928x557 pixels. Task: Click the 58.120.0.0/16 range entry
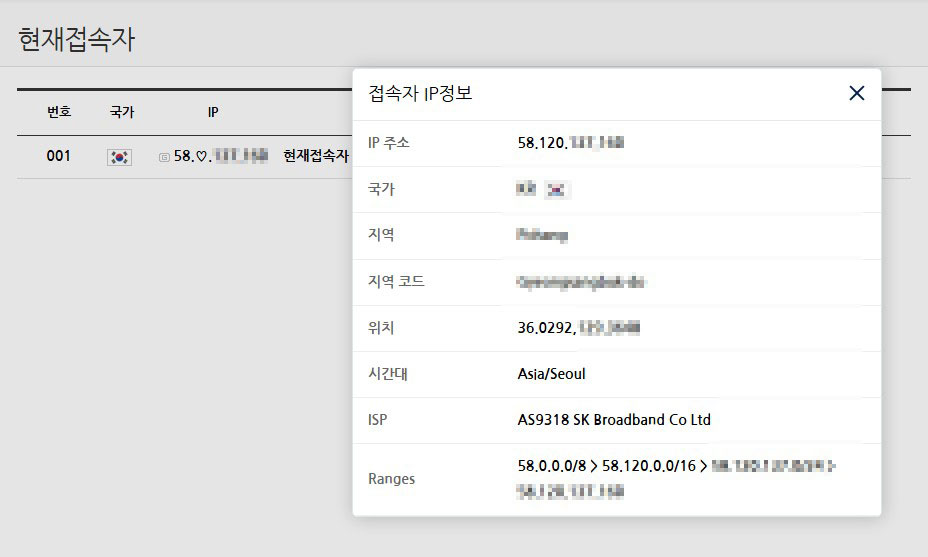(x=649, y=466)
